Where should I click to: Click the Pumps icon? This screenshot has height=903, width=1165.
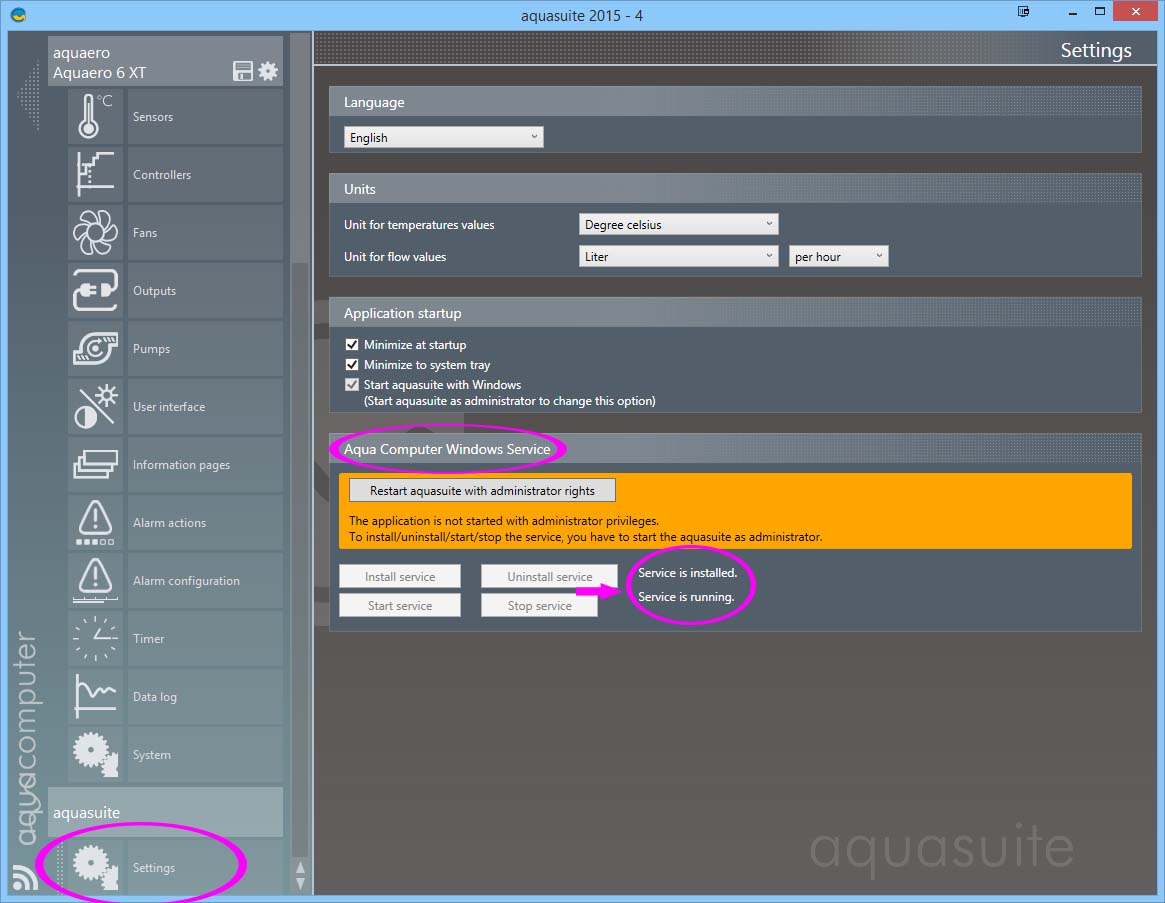pyautogui.click(x=95, y=349)
